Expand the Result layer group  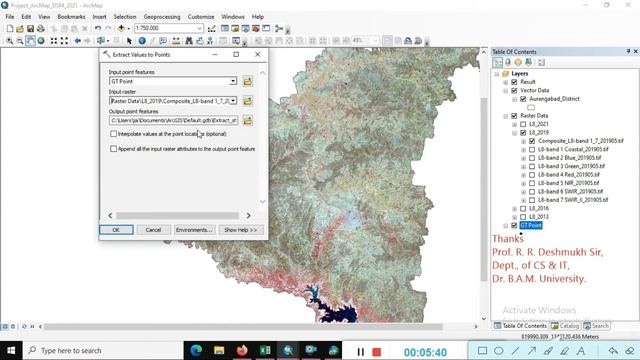[x=506, y=82]
